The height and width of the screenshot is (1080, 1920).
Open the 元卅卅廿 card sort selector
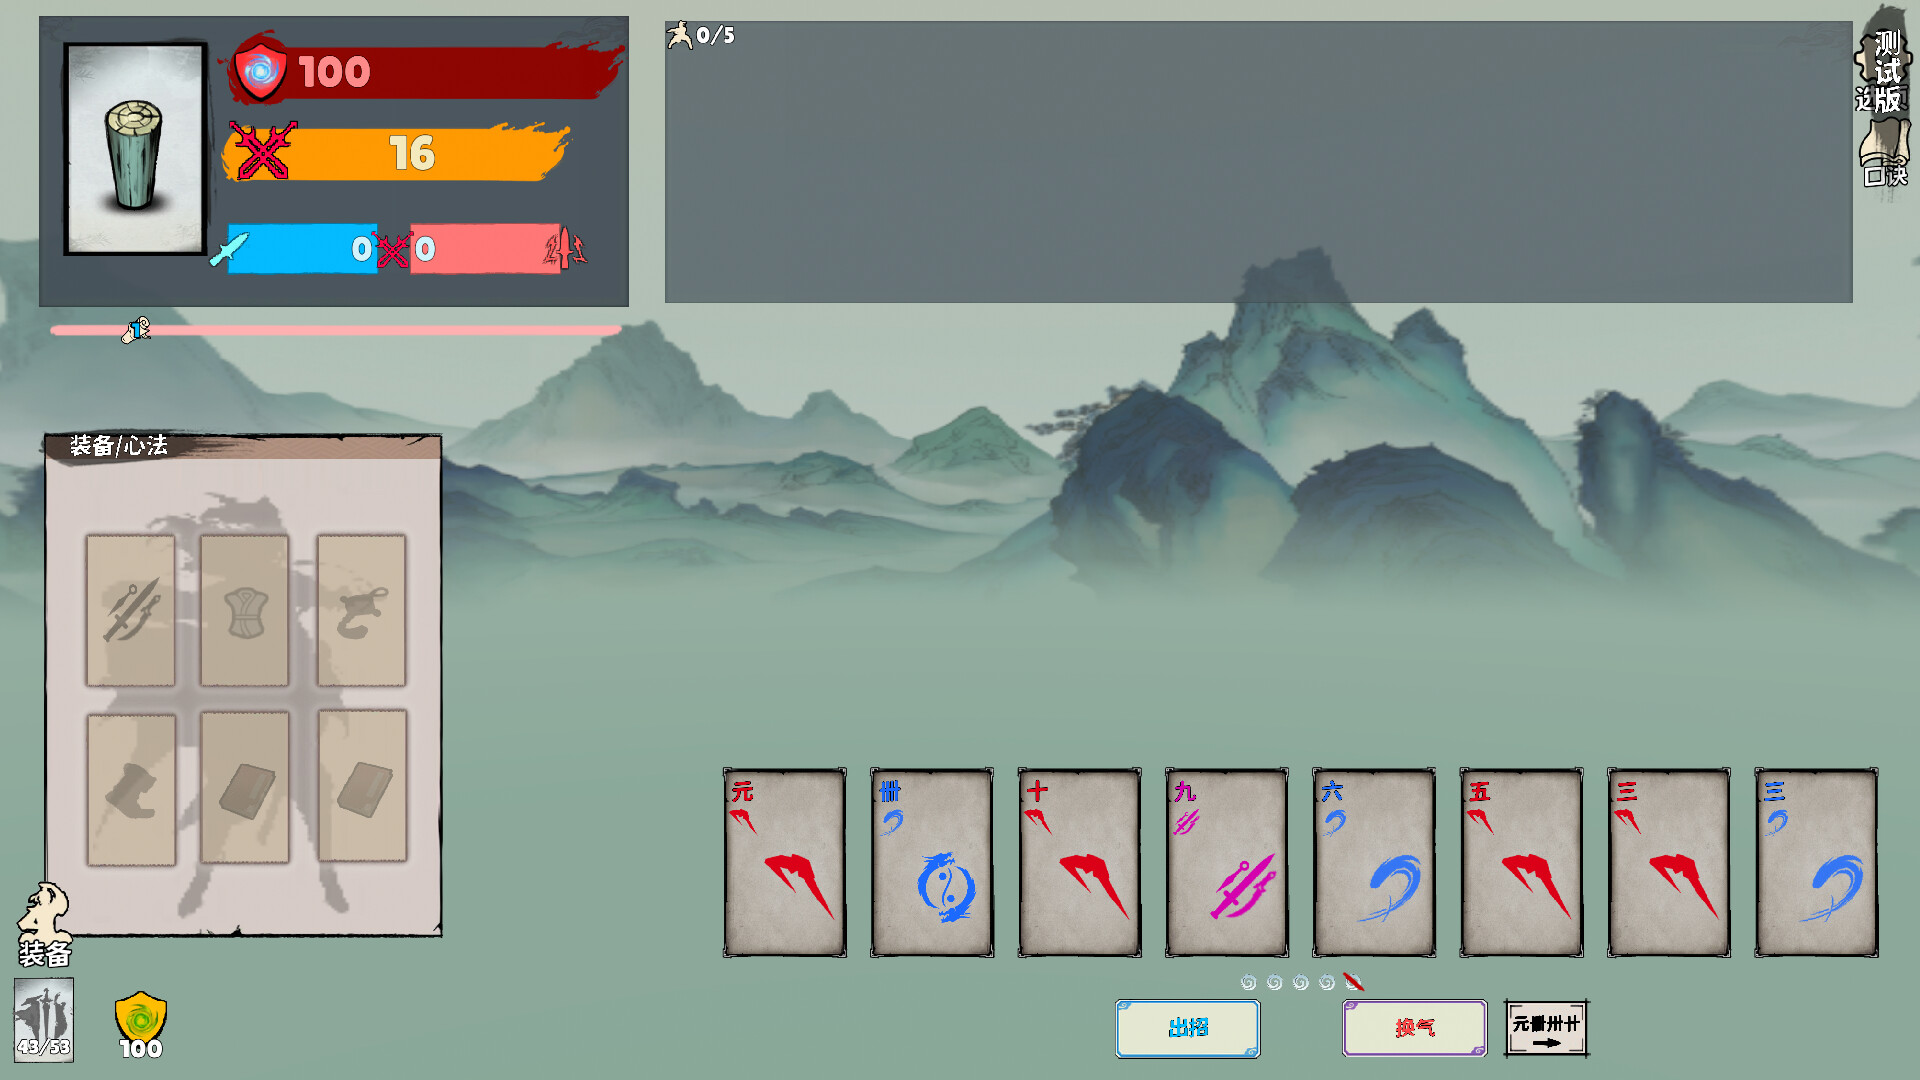coord(1543,1028)
